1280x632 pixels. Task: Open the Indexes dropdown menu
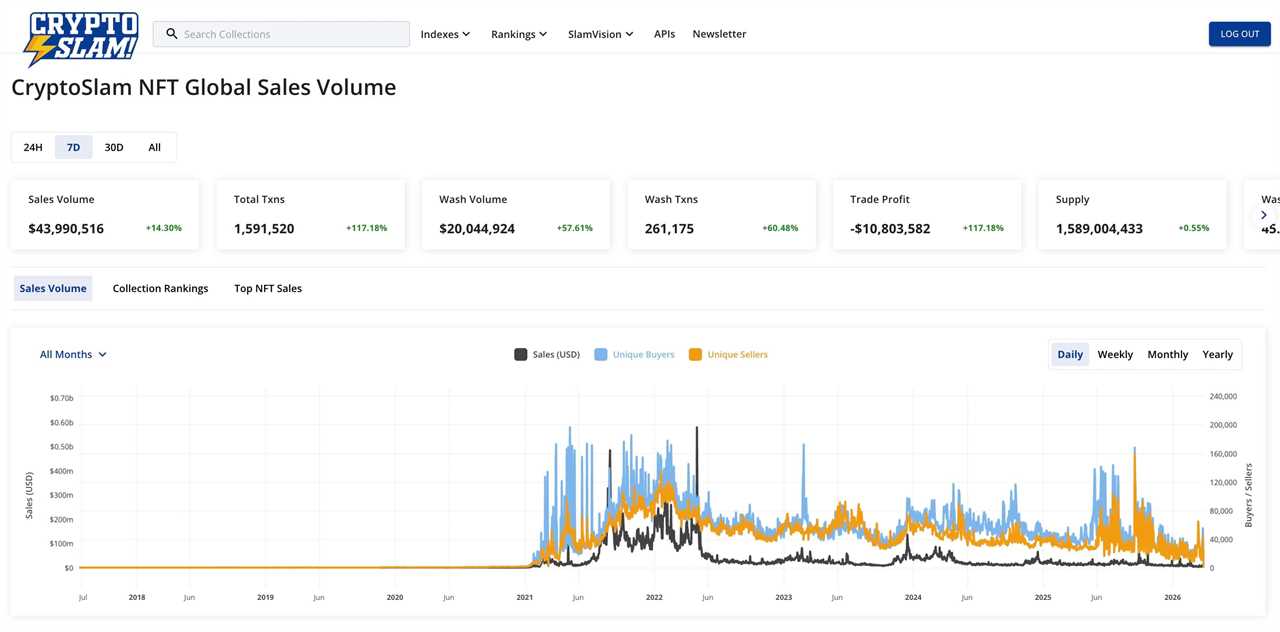point(445,34)
